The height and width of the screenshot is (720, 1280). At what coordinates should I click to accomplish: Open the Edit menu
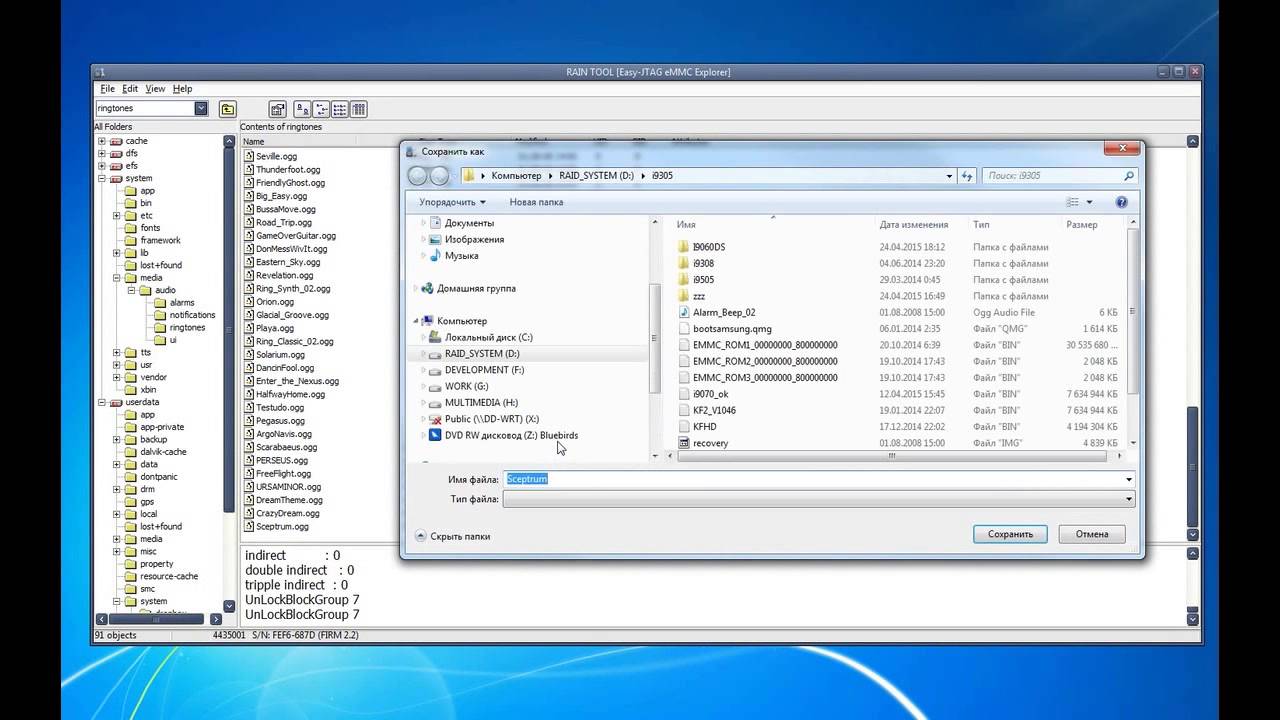tap(131, 89)
